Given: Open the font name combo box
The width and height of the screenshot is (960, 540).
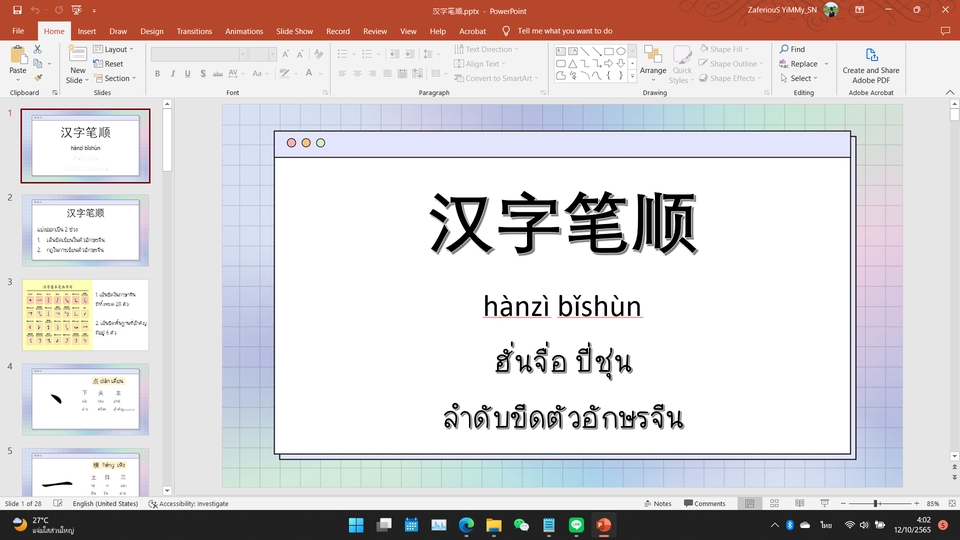Looking at the screenshot, I should coord(198,54).
